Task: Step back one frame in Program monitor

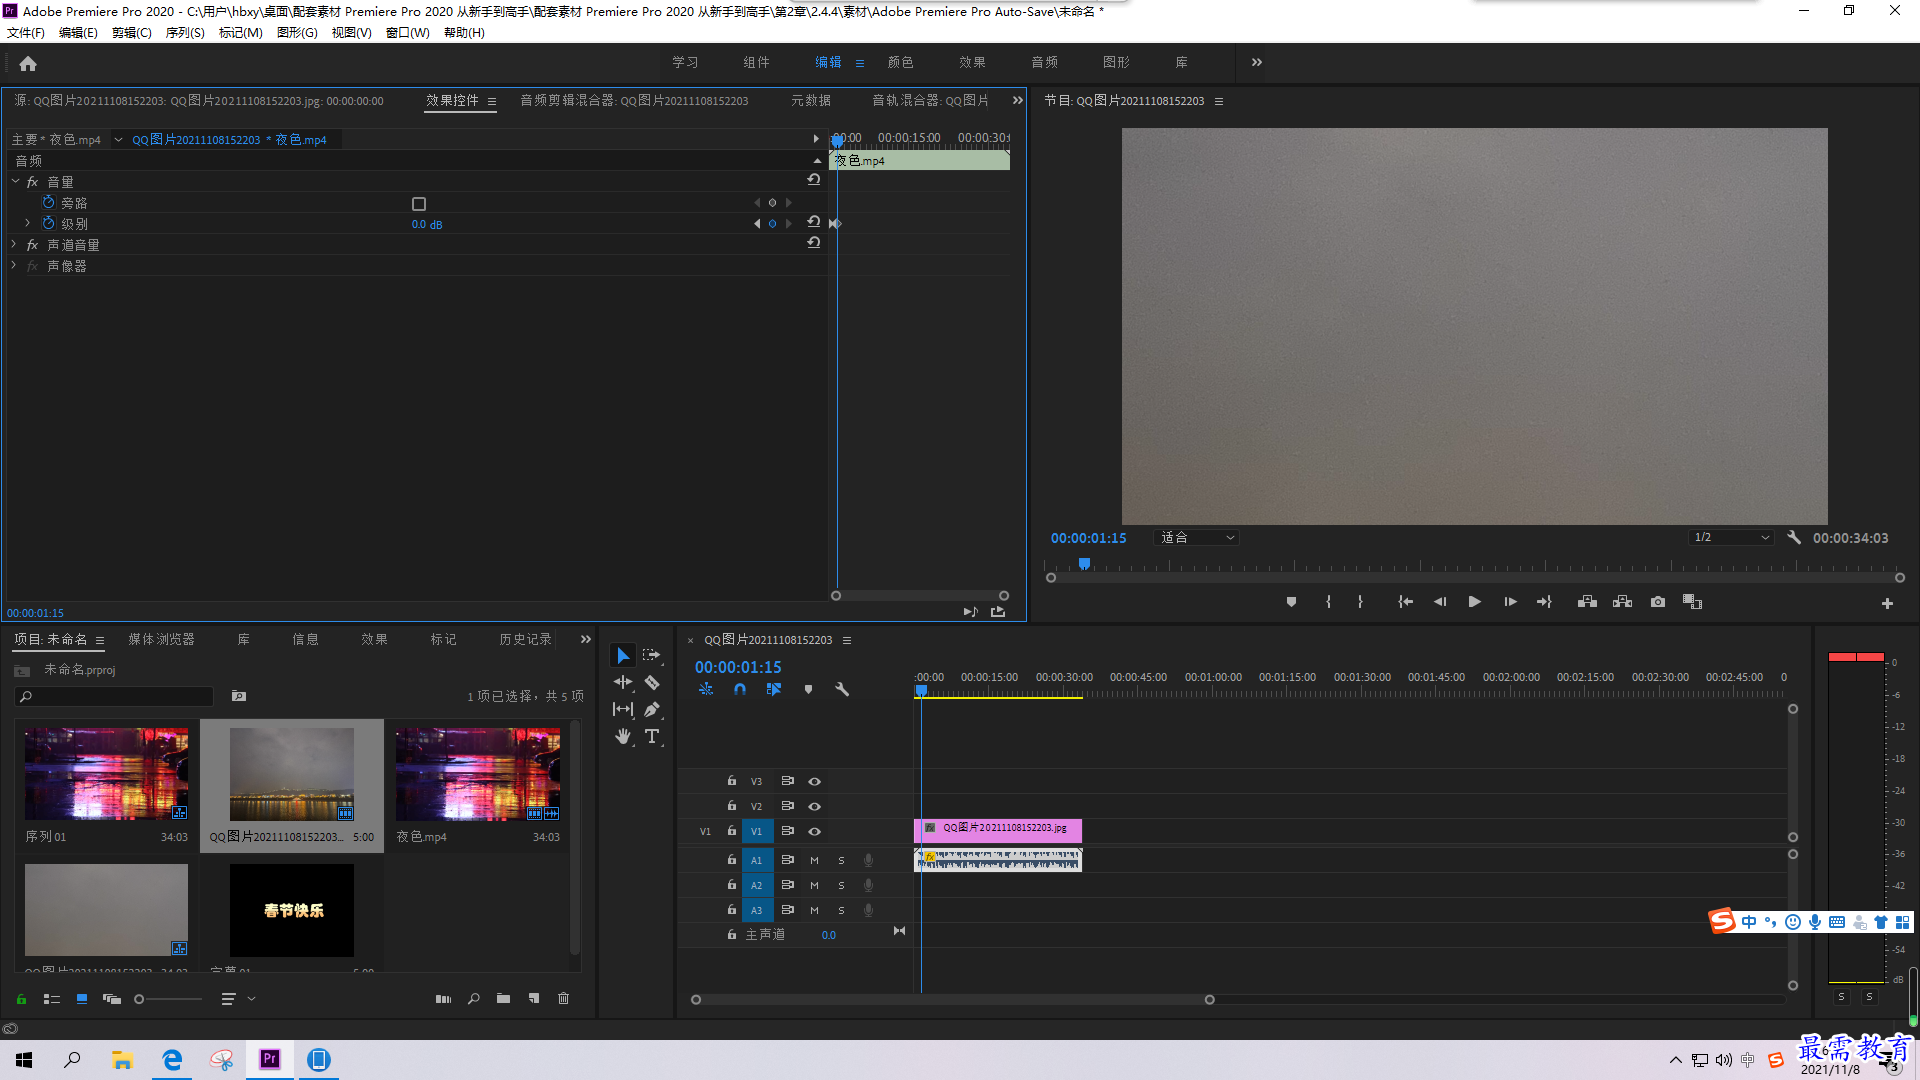Action: 1440,602
